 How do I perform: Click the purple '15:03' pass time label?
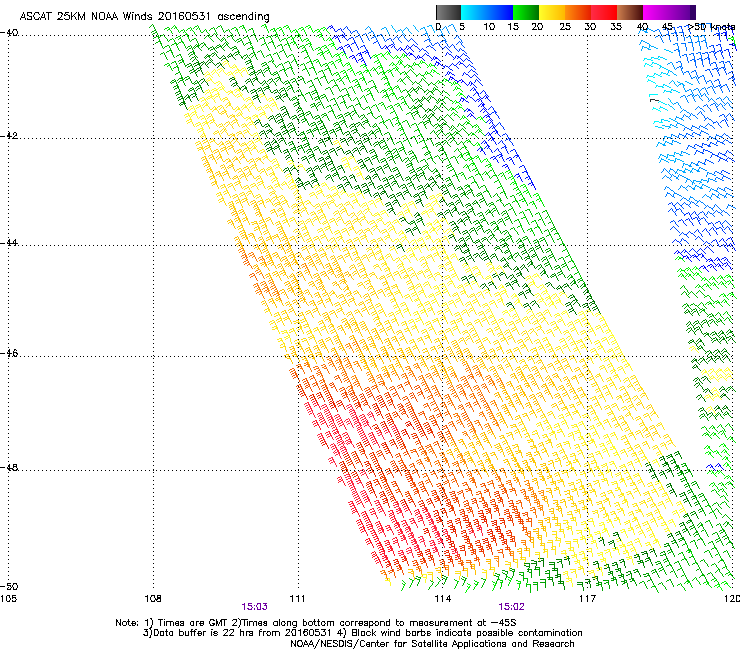(x=254, y=607)
